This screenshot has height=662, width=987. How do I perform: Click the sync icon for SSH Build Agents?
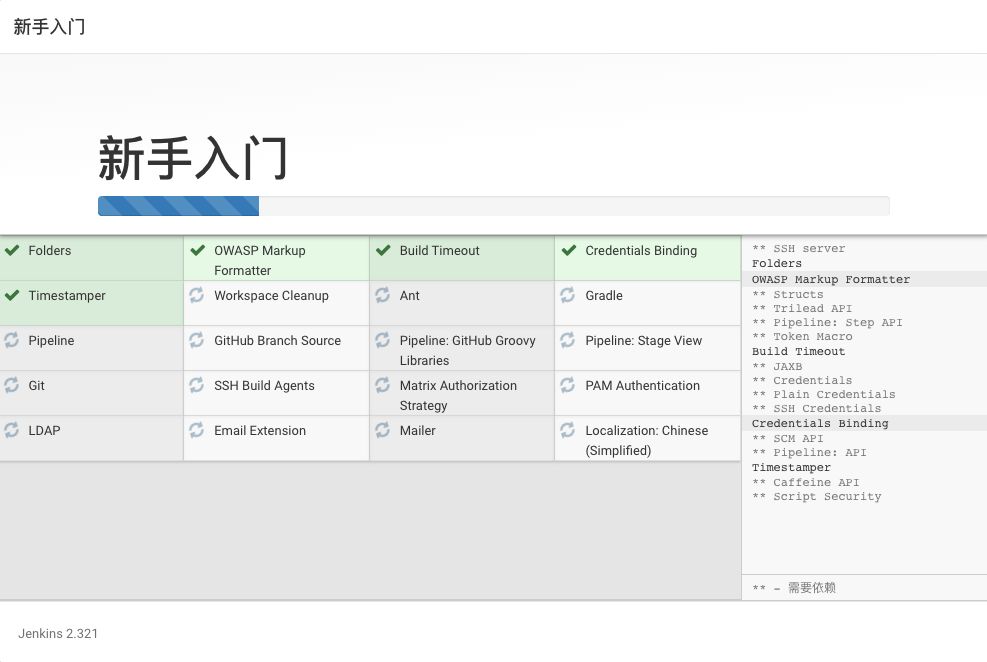[x=197, y=384]
